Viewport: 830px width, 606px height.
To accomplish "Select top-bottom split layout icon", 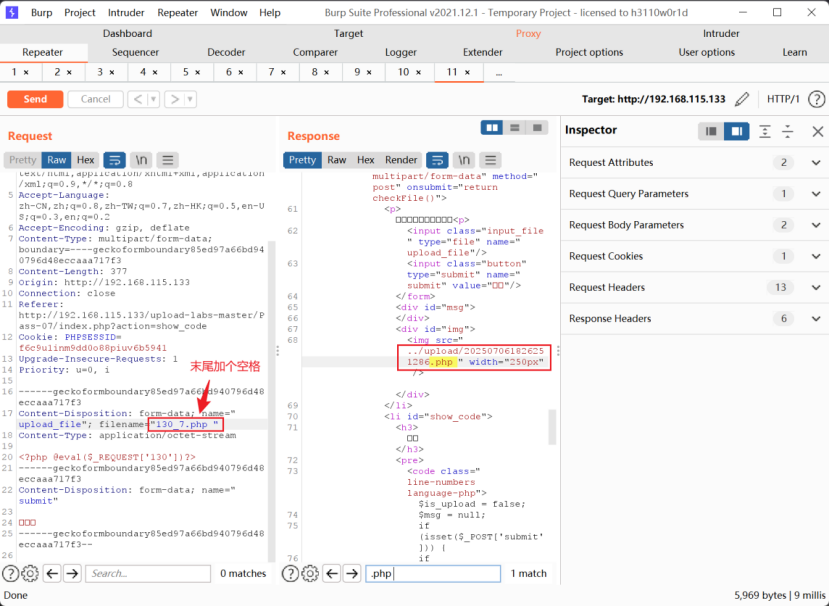I will 515,128.
